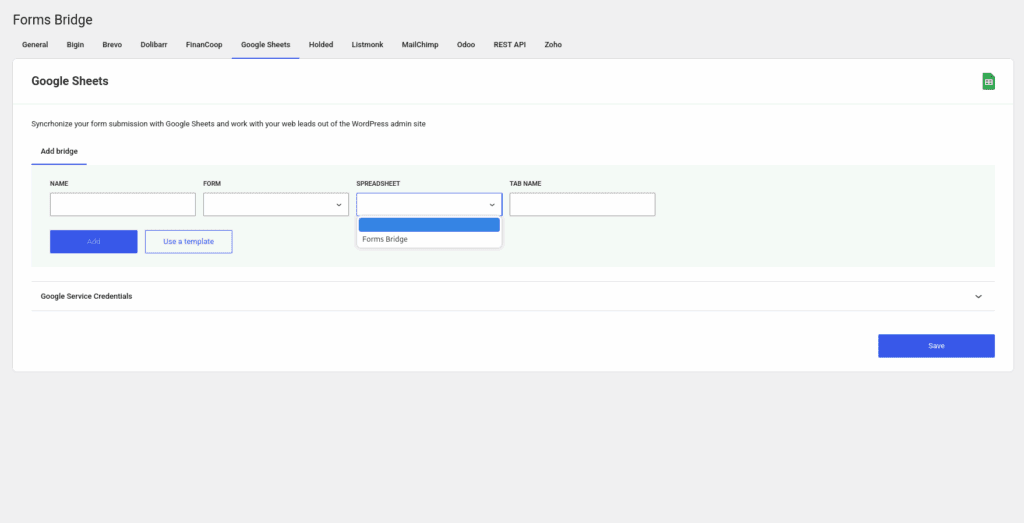This screenshot has width=1024, height=523.
Task: Click the Save button
Action: [x=936, y=346]
